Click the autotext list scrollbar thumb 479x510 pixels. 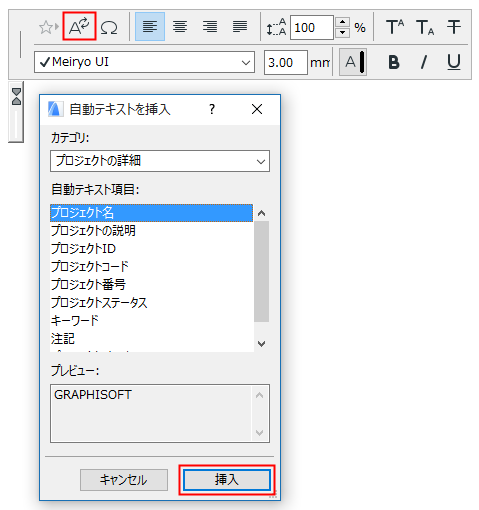click(262, 271)
